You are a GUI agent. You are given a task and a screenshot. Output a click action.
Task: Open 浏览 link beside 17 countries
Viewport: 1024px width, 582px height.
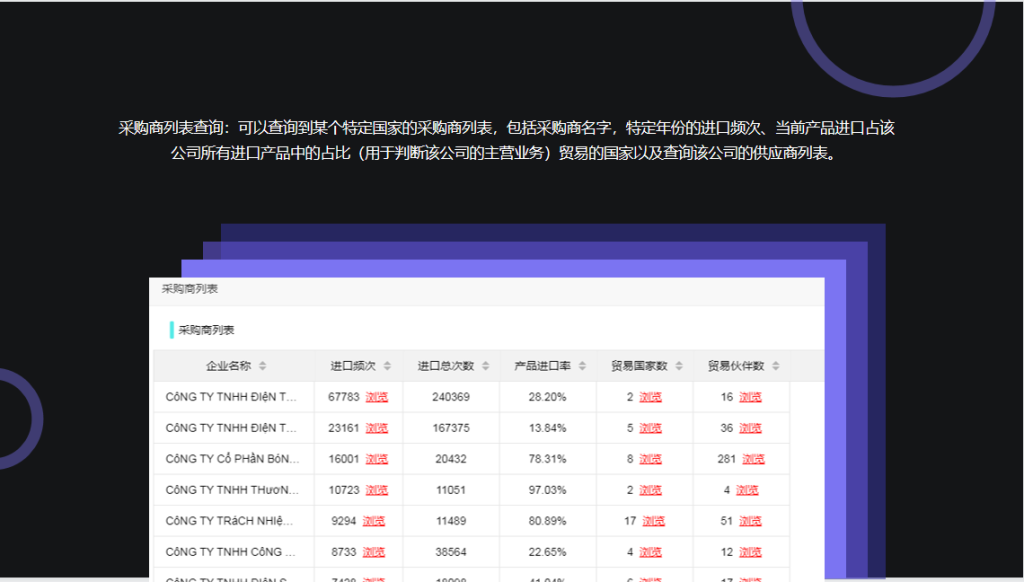click(653, 521)
